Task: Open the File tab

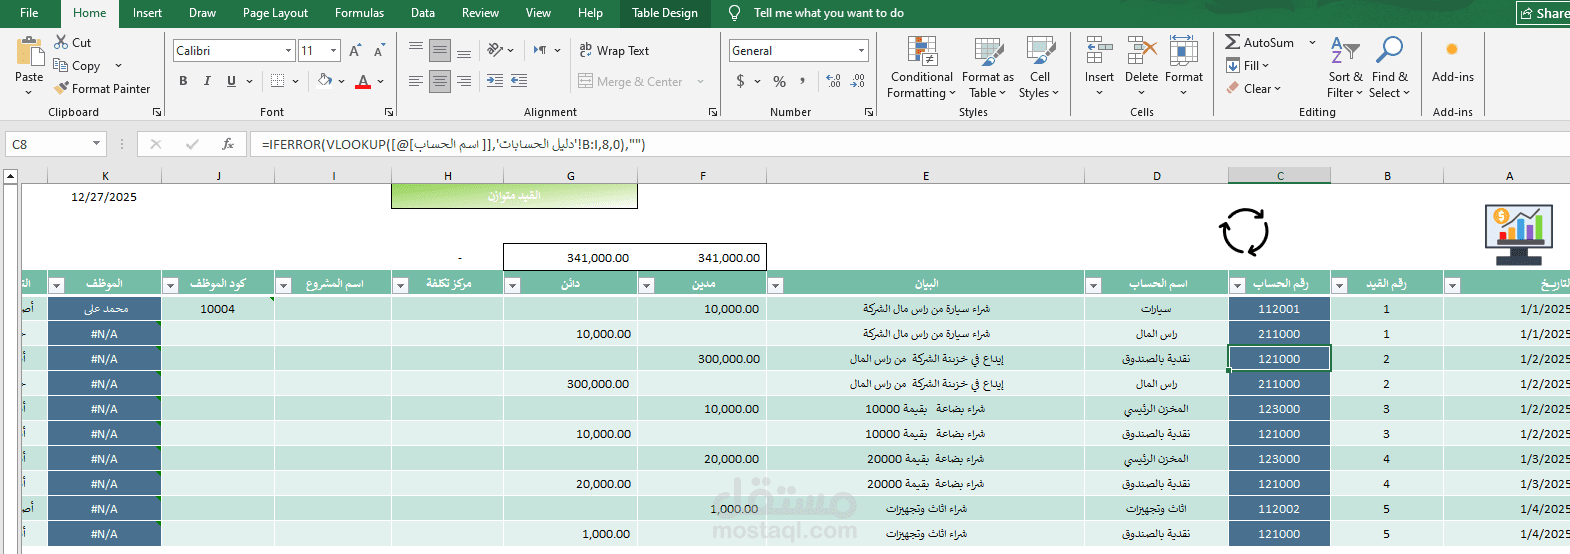Action: [x=29, y=13]
